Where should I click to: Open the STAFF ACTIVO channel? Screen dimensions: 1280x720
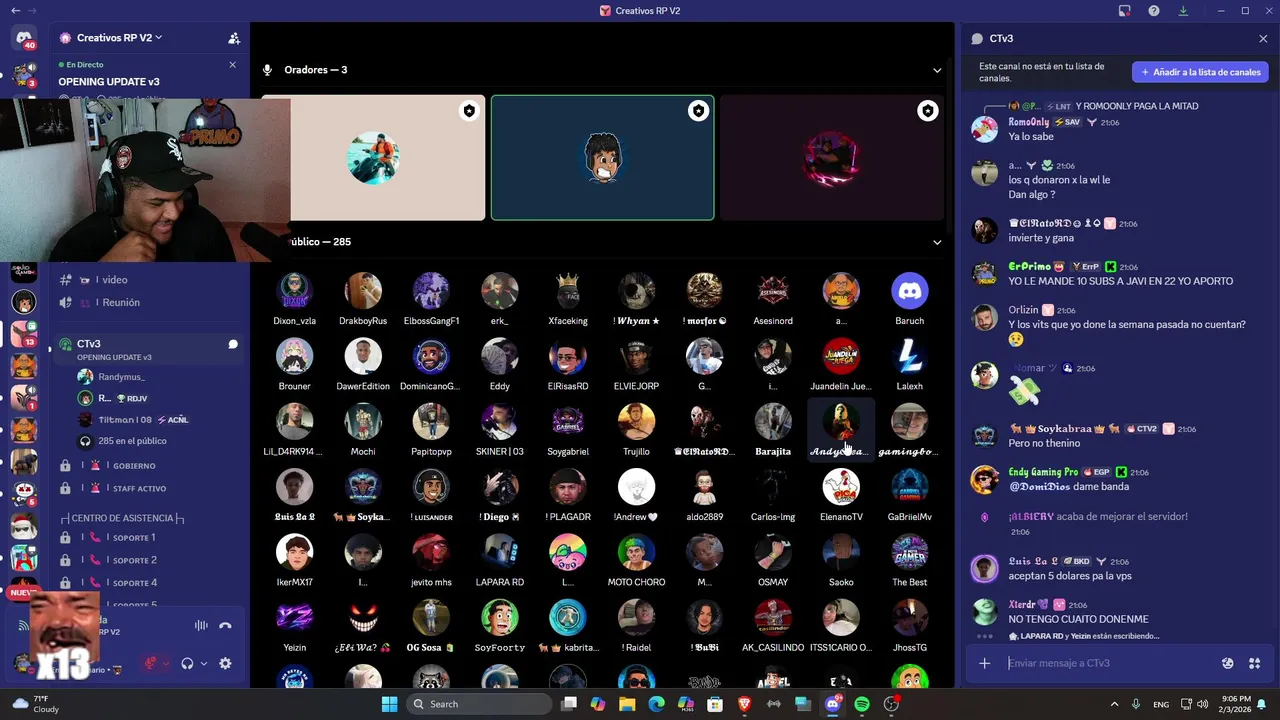pos(150,488)
